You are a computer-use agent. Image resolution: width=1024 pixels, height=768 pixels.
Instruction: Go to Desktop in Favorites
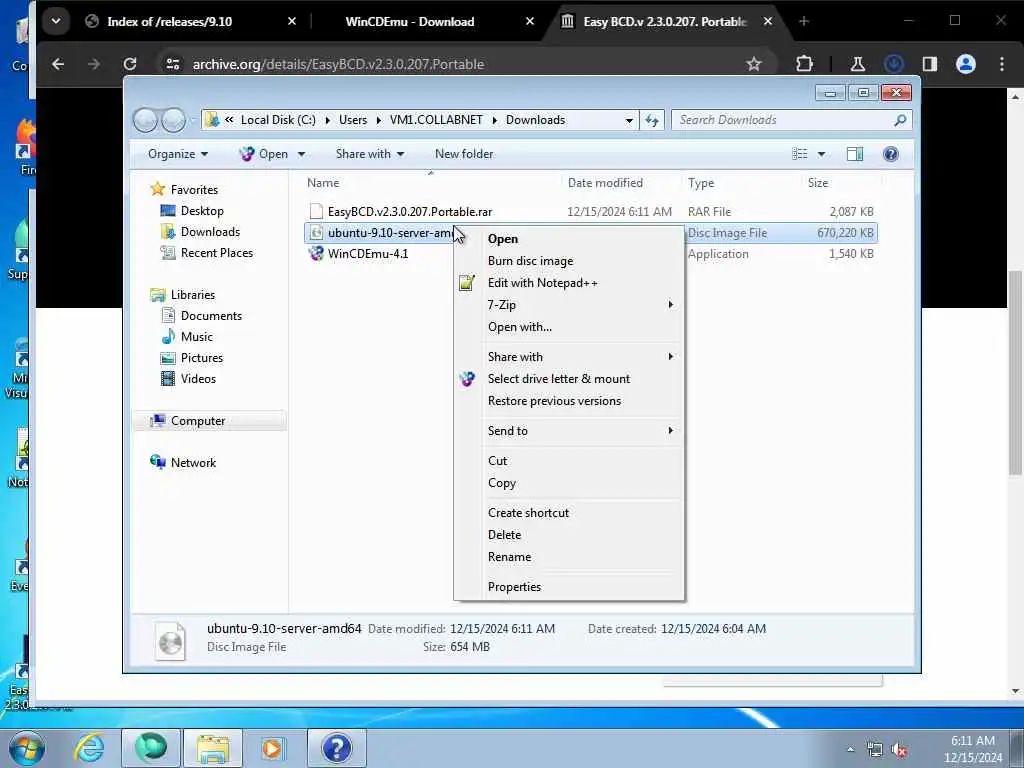coord(202,211)
